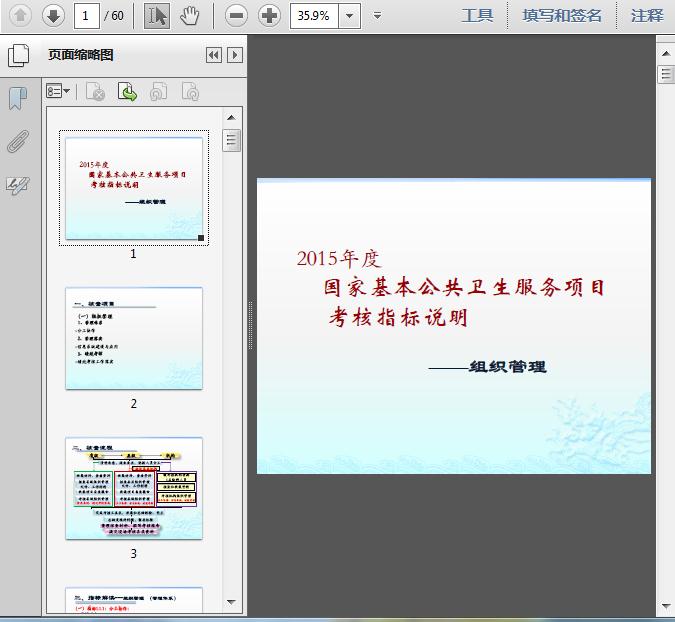Select page 2 thumbnail

[134, 338]
